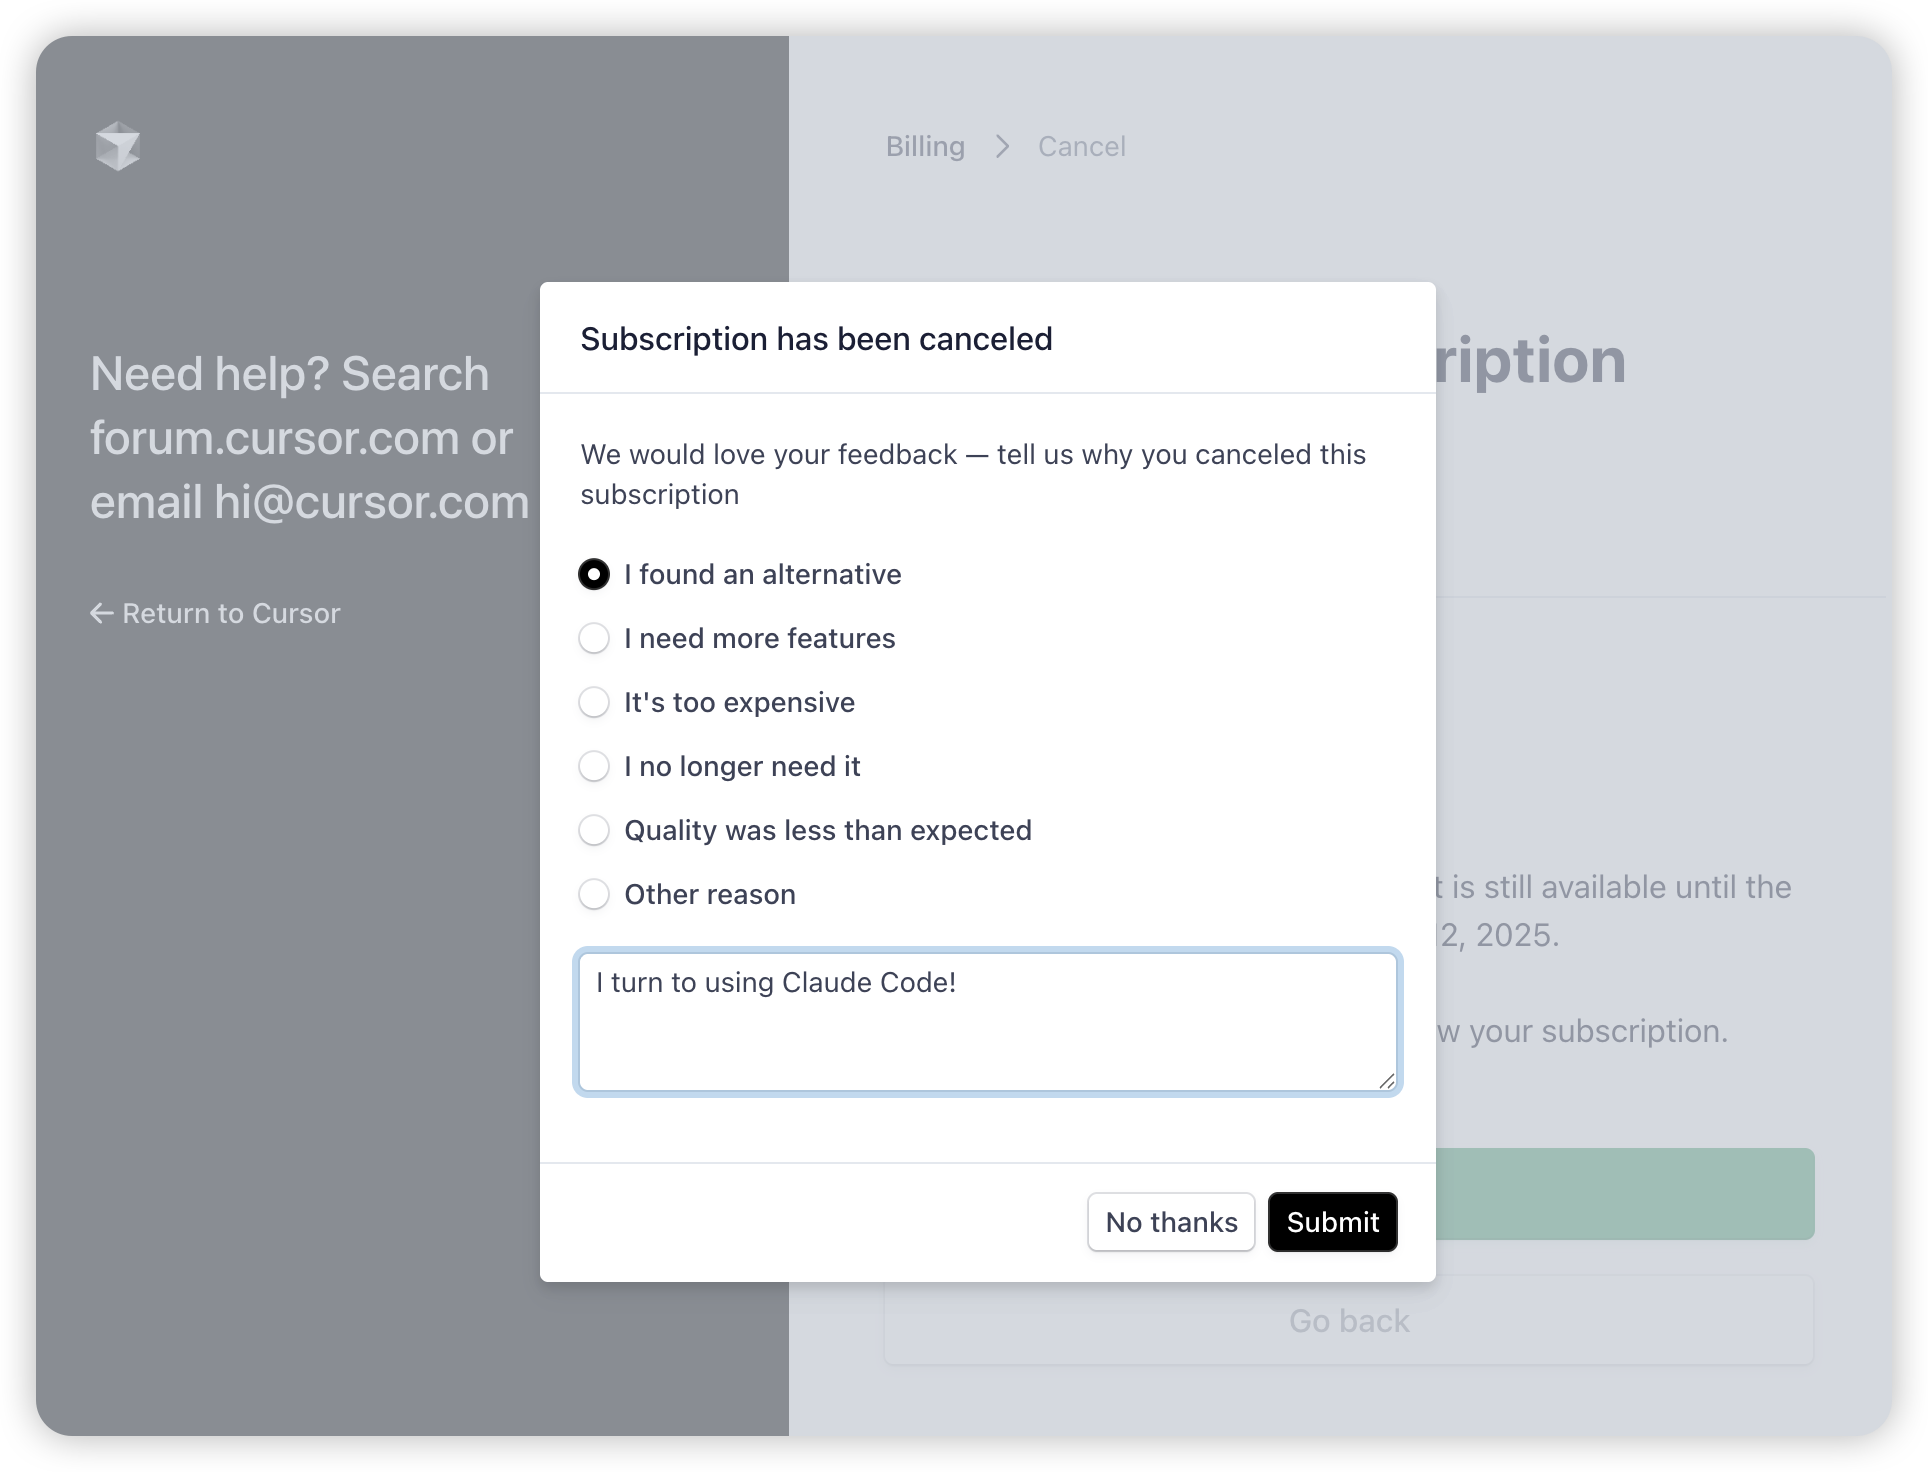Select 'It's too expensive' radio button

point(594,702)
